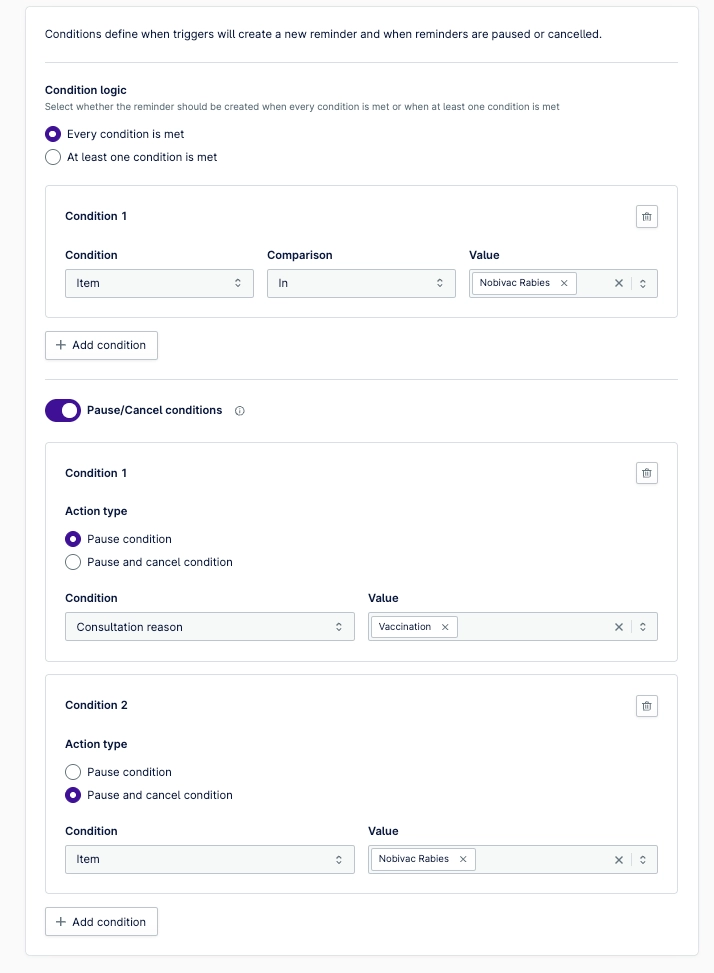Click trash icon for pause Condition 1
Viewport: 714px width, 973px height.
[x=646, y=473]
